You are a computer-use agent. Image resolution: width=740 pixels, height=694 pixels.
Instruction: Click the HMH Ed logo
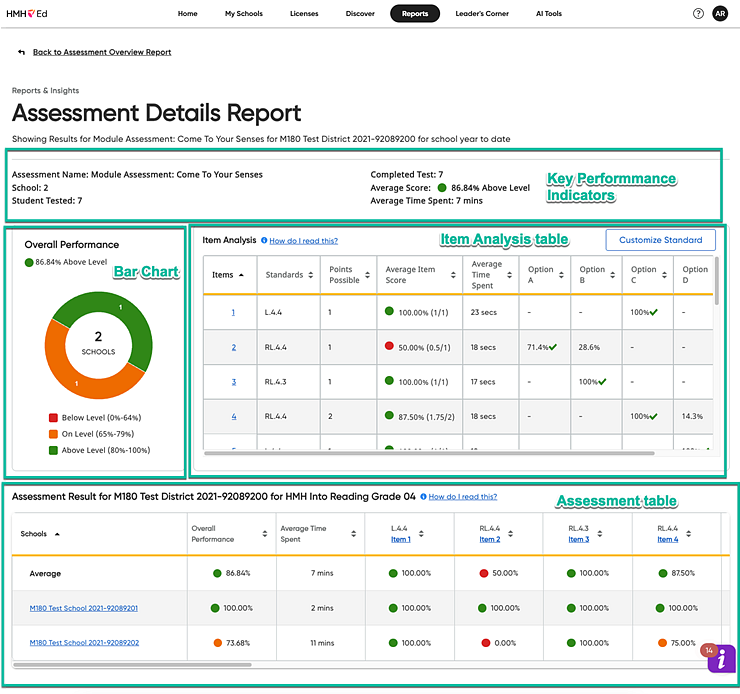[x=27, y=14]
